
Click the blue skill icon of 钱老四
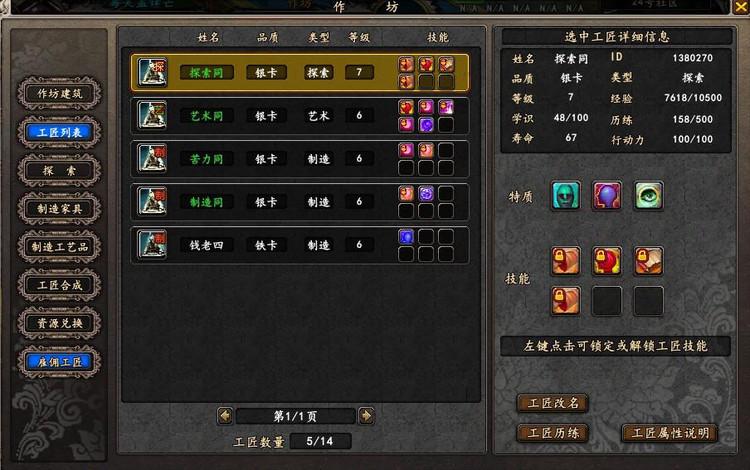[x=406, y=236]
